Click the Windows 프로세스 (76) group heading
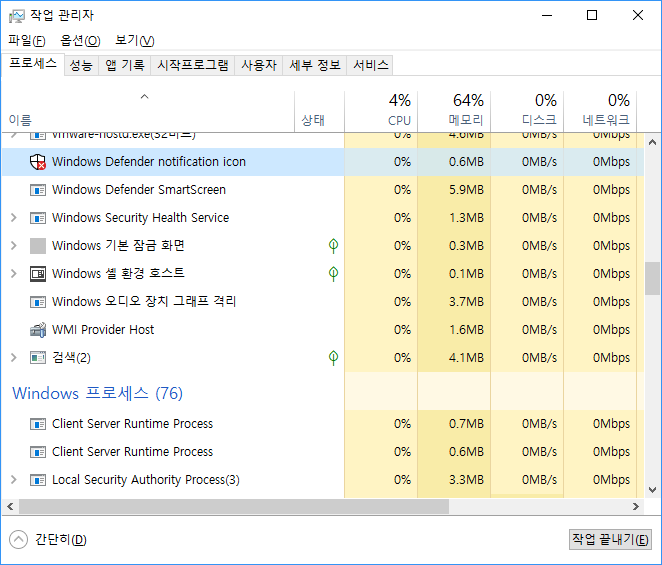662x565 pixels. 97,393
